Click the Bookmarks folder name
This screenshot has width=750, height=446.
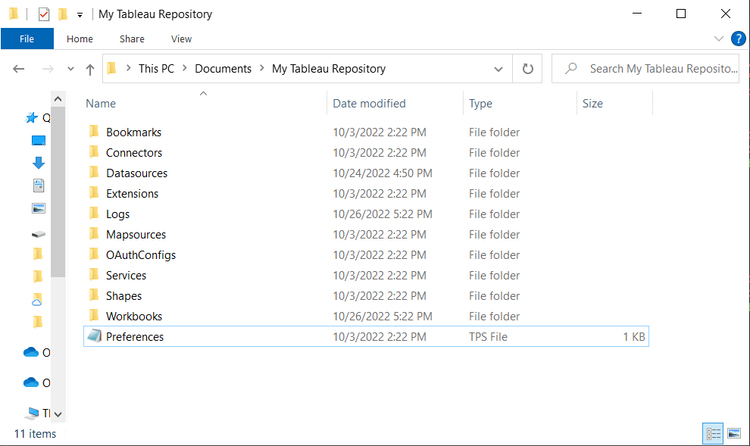click(133, 132)
